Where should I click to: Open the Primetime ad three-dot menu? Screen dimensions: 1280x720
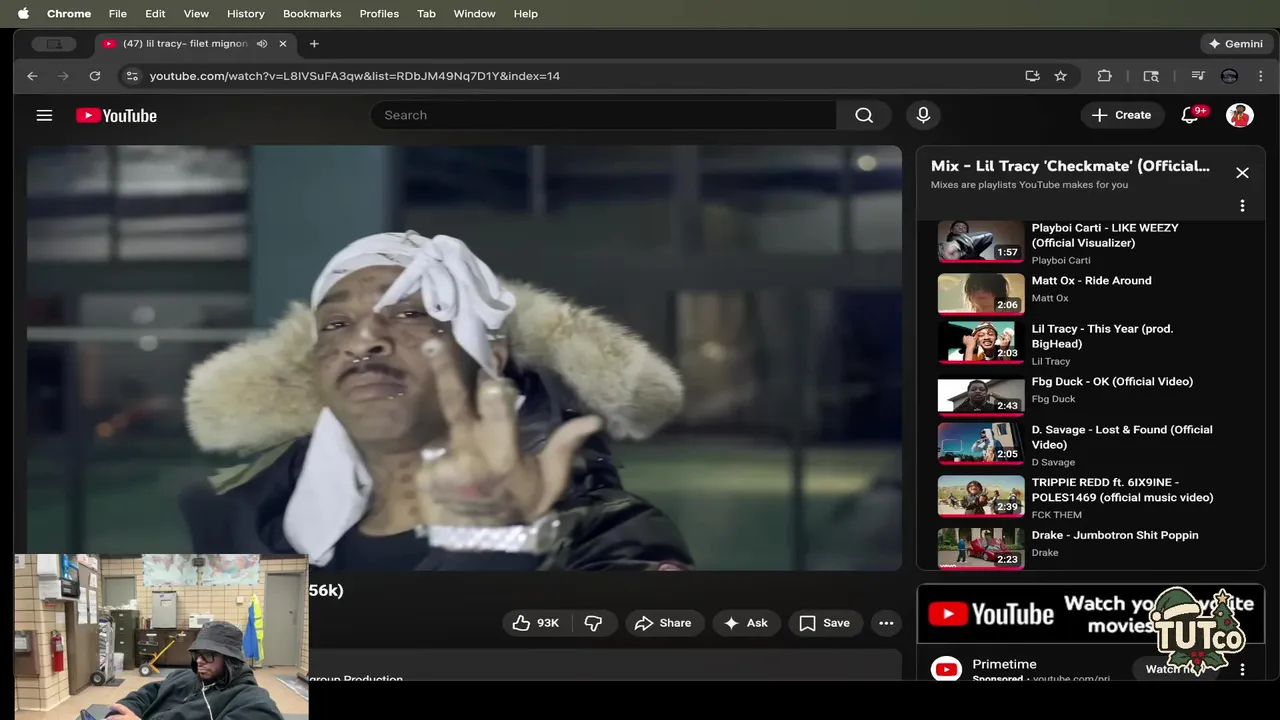(x=1242, y=669)
